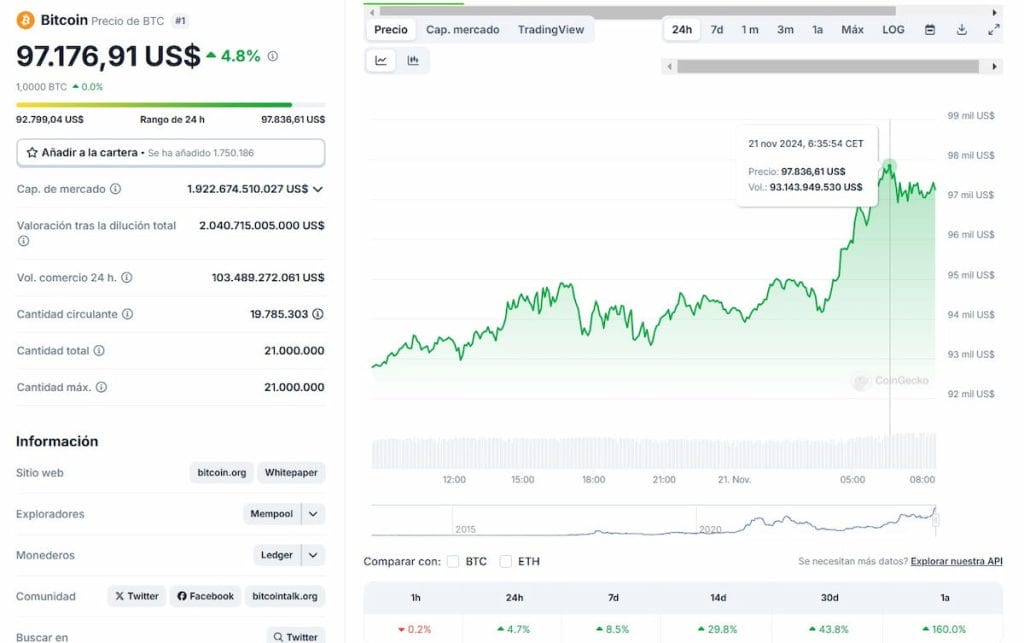Select 24h time range
The image size is (1024, 643).
coord(682,29)
